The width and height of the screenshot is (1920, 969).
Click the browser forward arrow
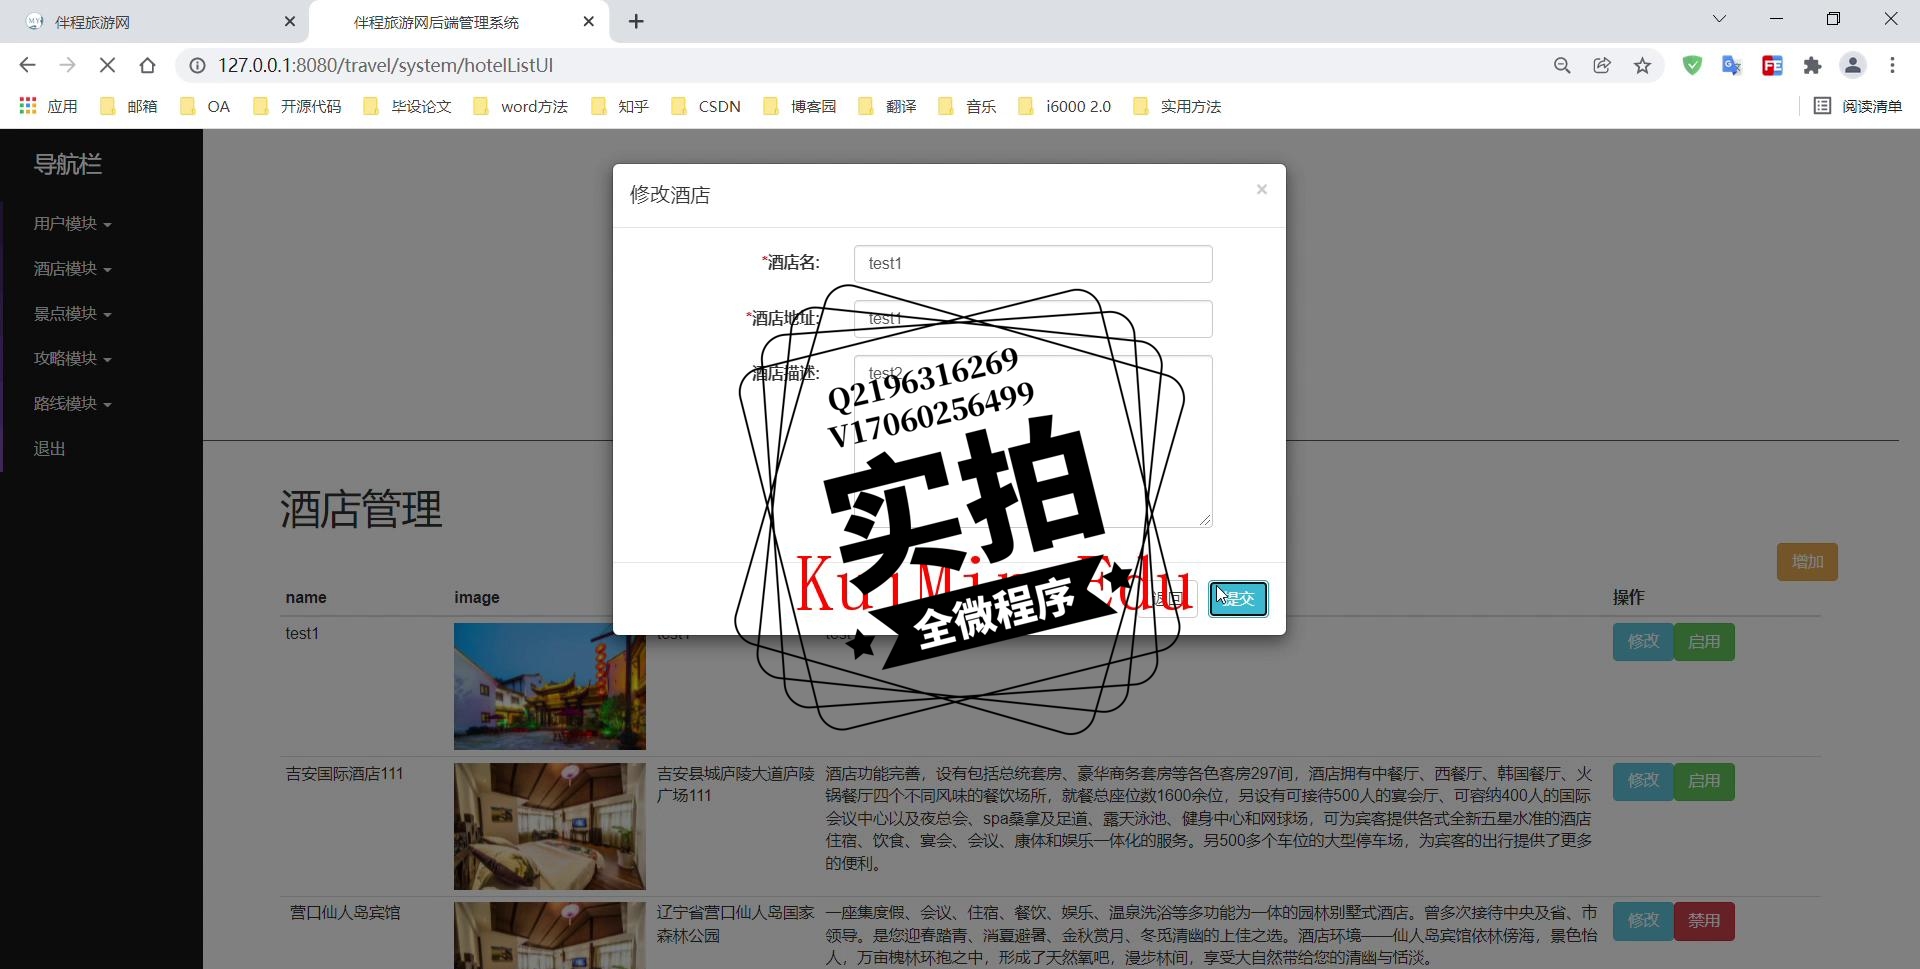[67, 65]
